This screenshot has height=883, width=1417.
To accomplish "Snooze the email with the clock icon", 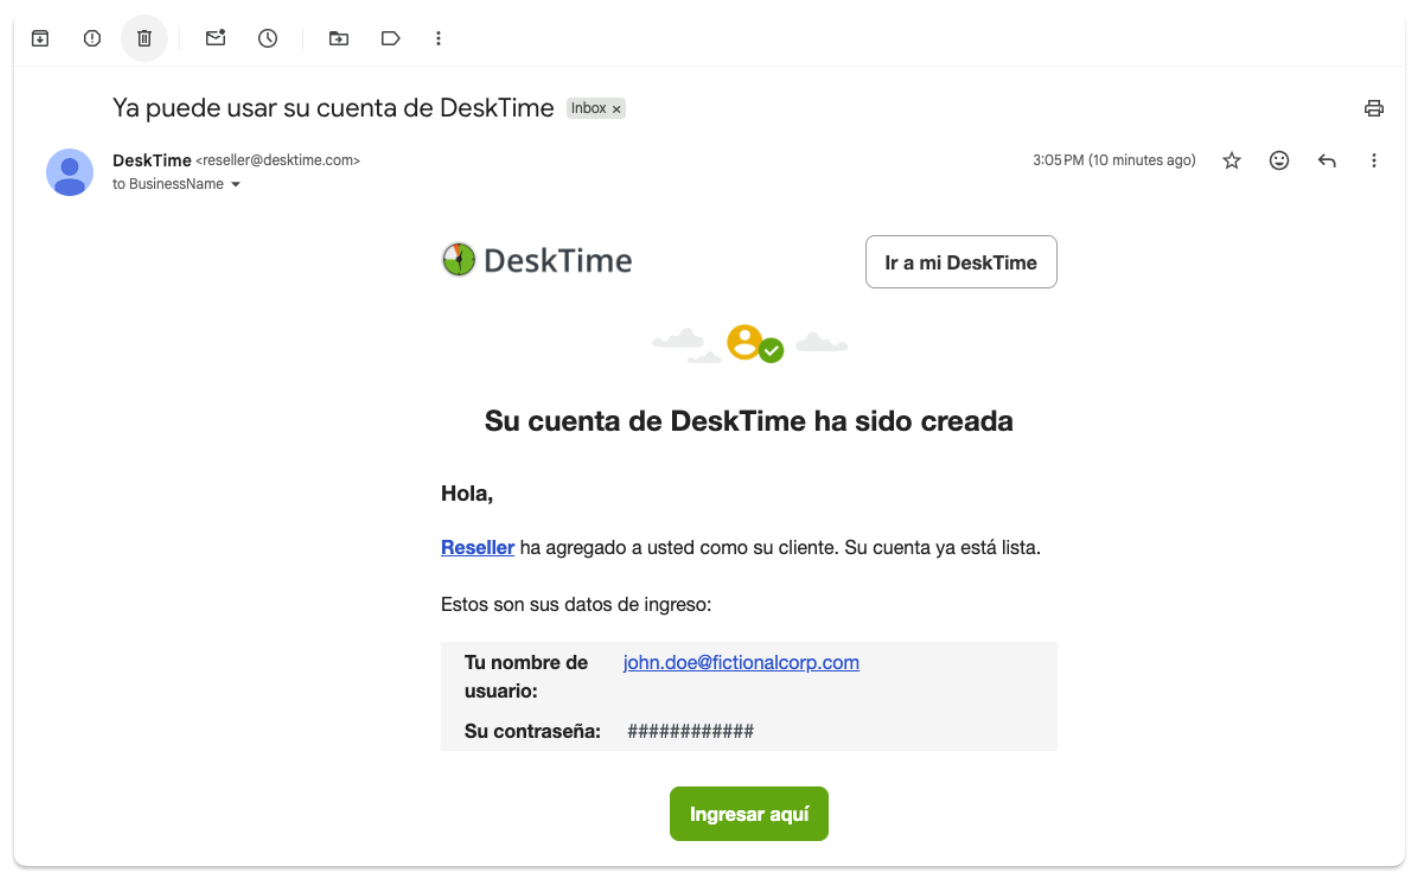I will click(x=268, y=38).
